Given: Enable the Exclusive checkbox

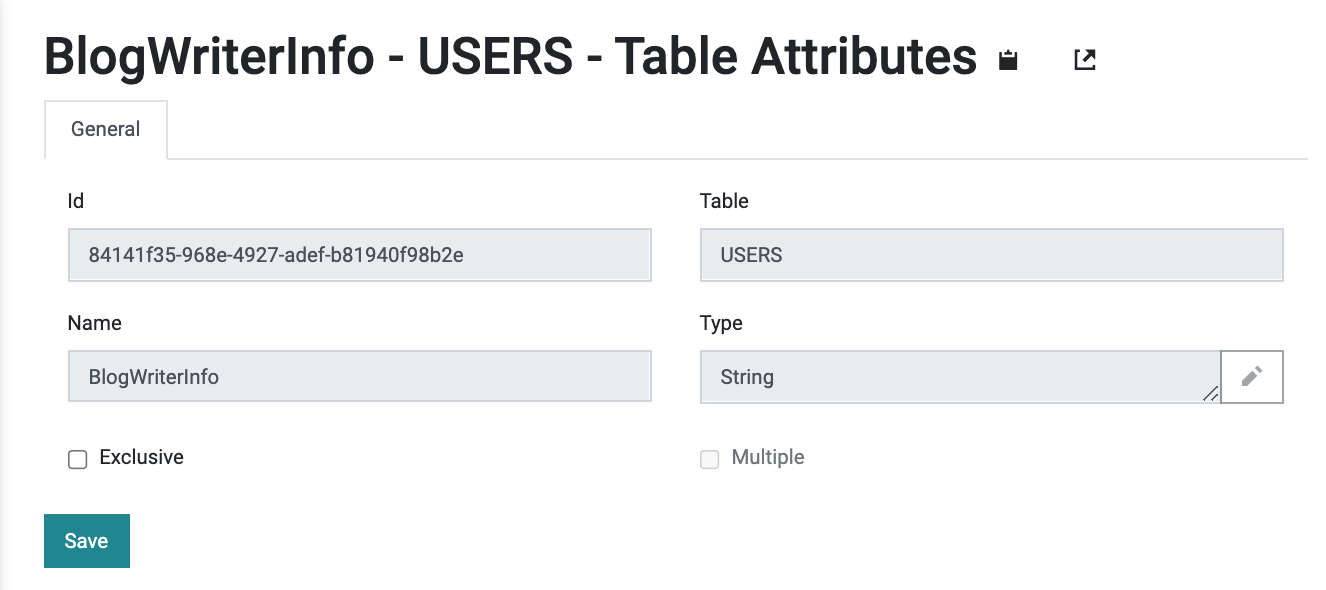Looking at the screenshot, I should [x=78, y=459].
